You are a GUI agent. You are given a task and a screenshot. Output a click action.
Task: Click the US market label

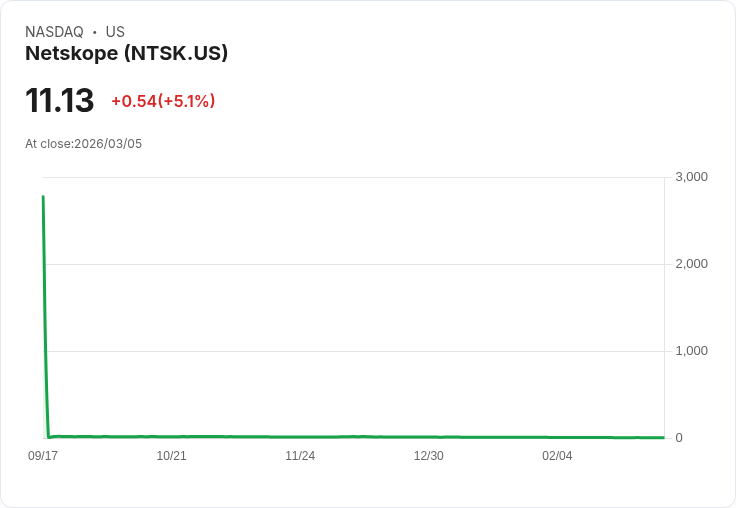click(x=115, y=32)
